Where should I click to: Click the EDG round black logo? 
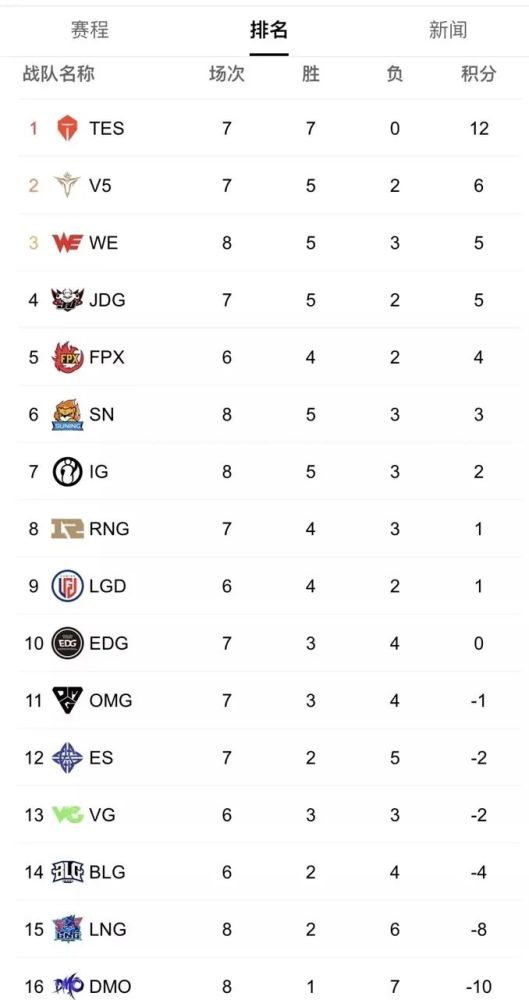pyautogui.click(x=68, y=643)
